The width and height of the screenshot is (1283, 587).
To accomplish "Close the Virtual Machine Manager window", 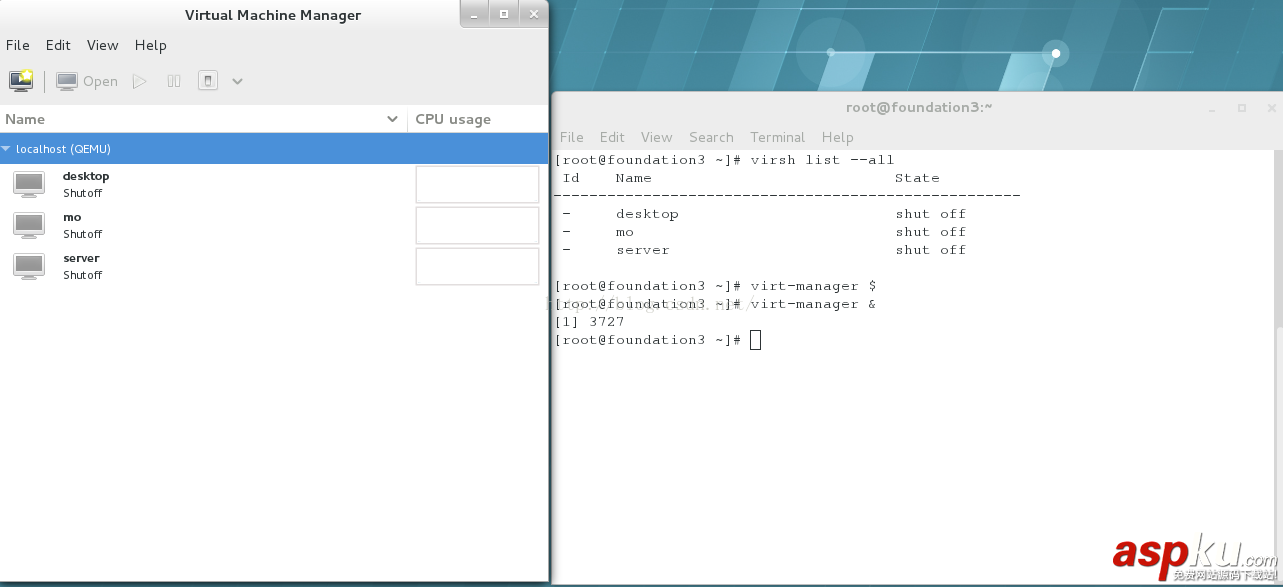I will pos(534,14).
